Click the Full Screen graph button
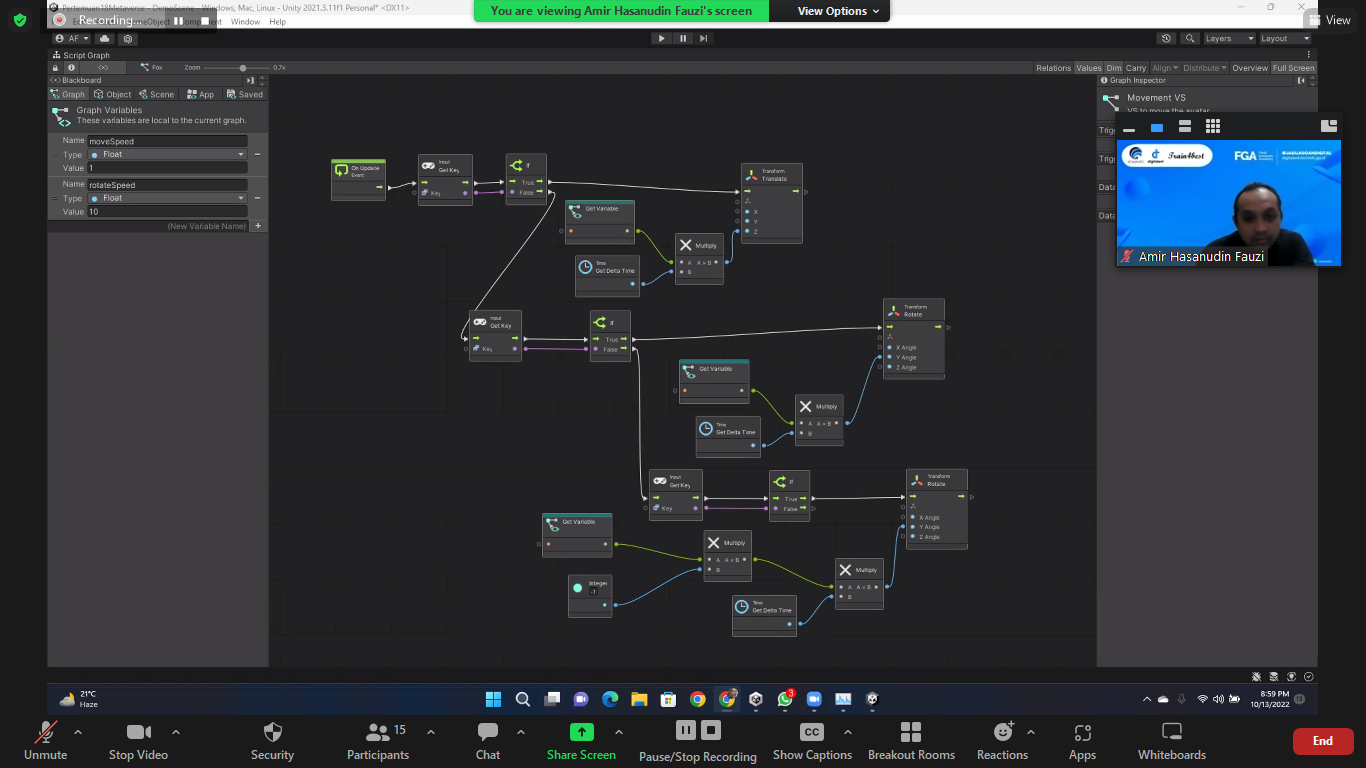This screenshot has height=768, width=1366. [x=1293, y=68]
